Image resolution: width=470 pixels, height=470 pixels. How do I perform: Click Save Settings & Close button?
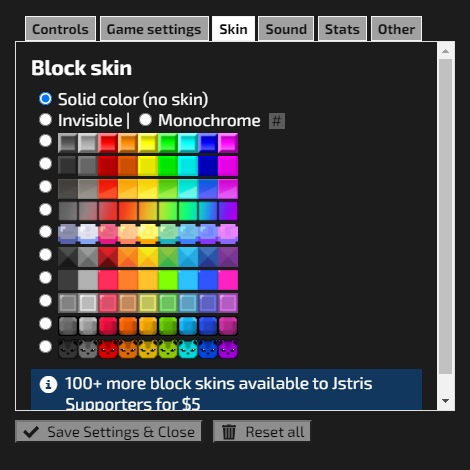click(x=108, y=432)
